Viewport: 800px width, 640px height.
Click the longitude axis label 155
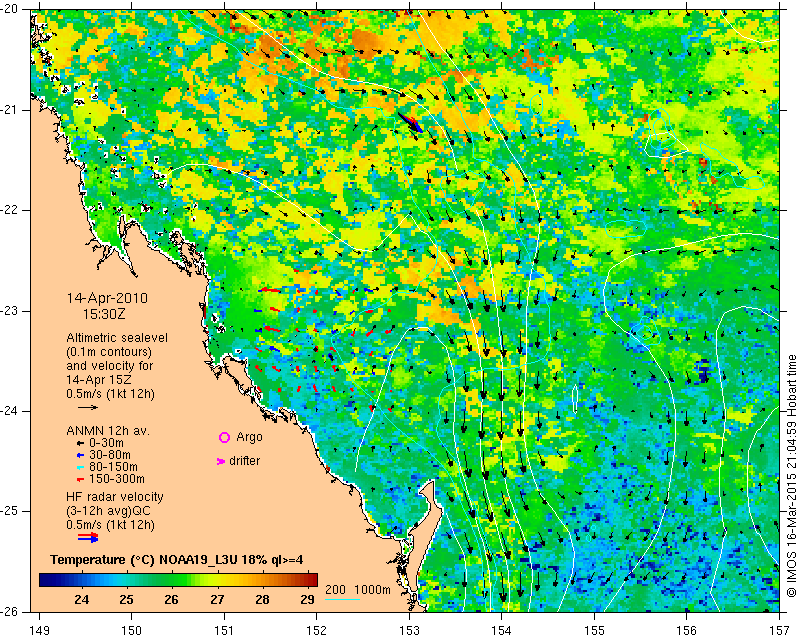click(594, 631)
